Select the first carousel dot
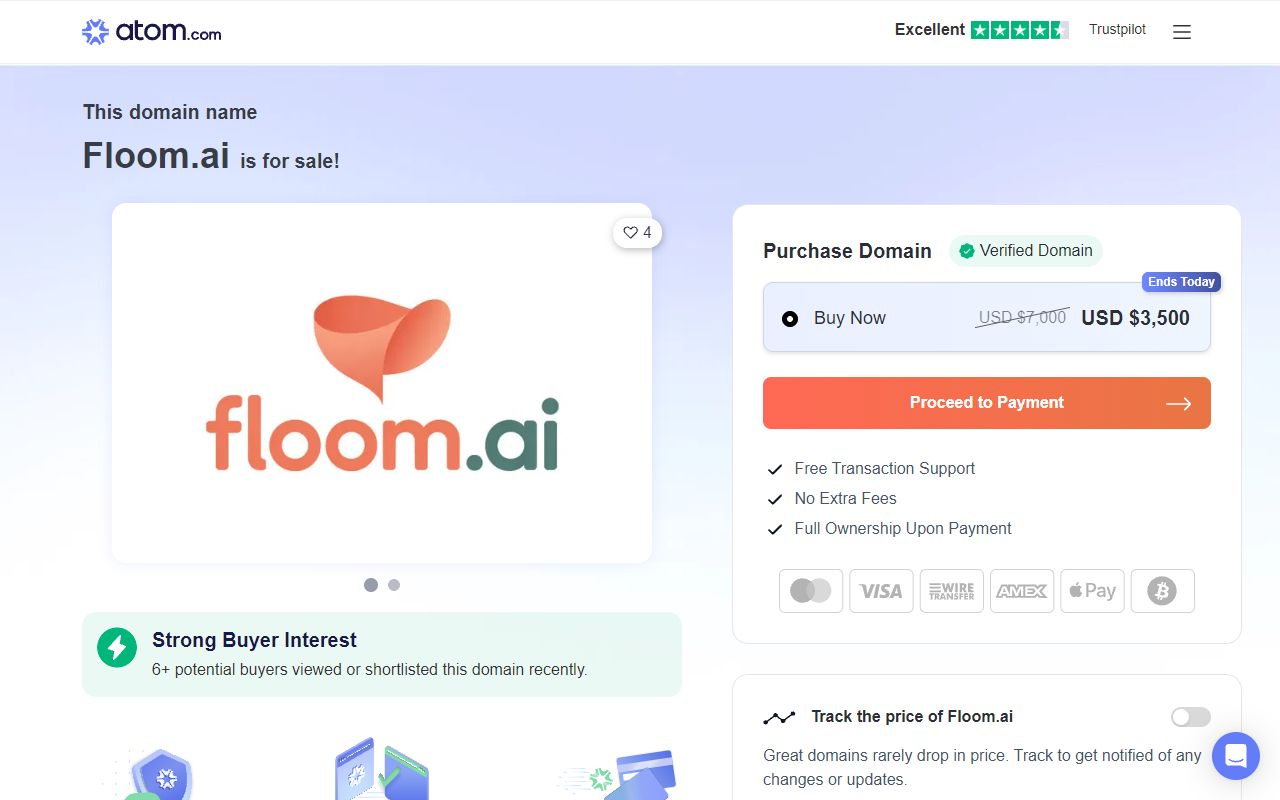The height and width of the screenshot is (800, 1280). tap(370, 584)
